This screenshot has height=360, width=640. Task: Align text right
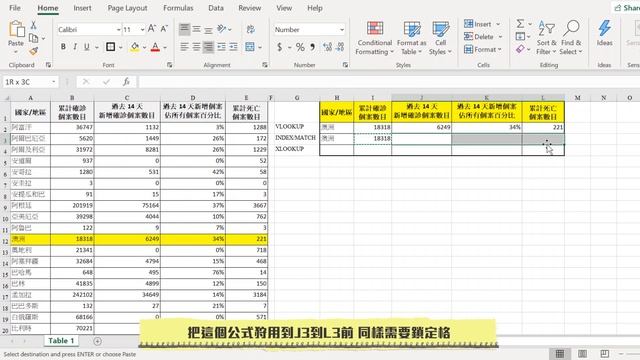click(x=209, y=47)
